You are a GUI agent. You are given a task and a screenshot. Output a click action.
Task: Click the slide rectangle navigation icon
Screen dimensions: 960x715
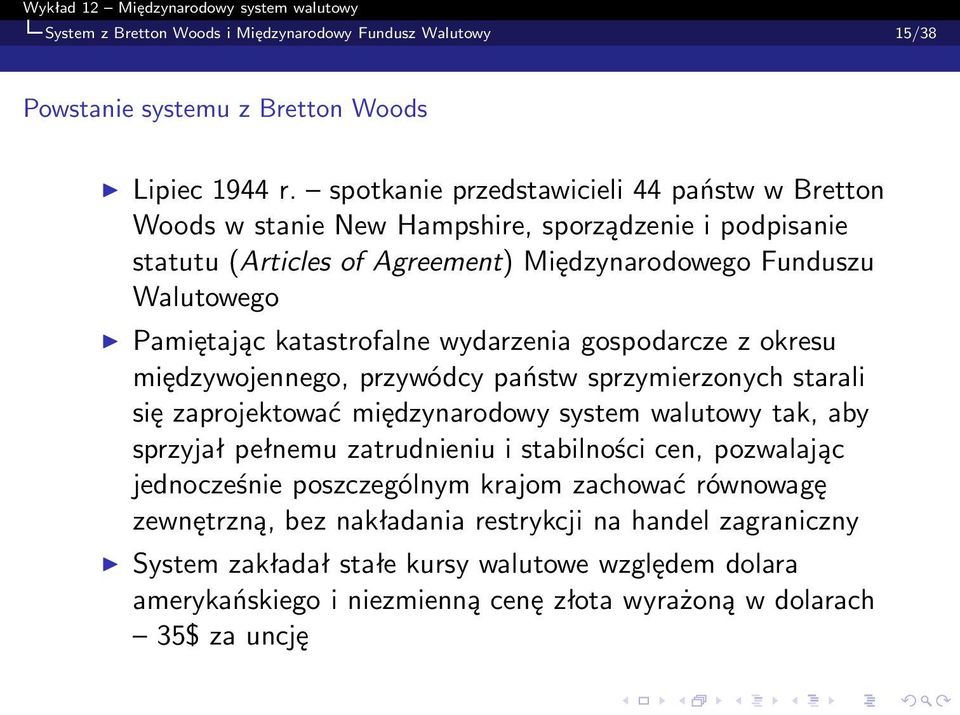(643, 701)
